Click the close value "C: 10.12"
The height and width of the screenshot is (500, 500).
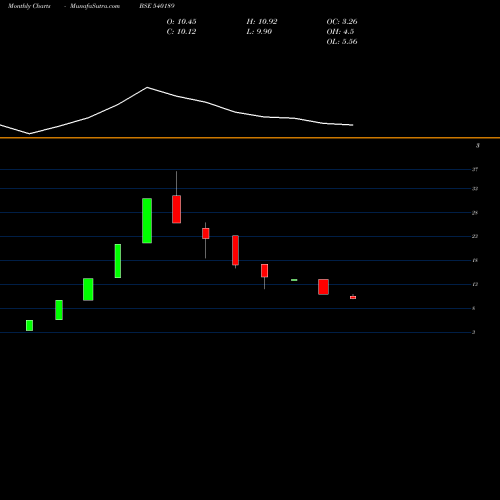coord(181,32)
